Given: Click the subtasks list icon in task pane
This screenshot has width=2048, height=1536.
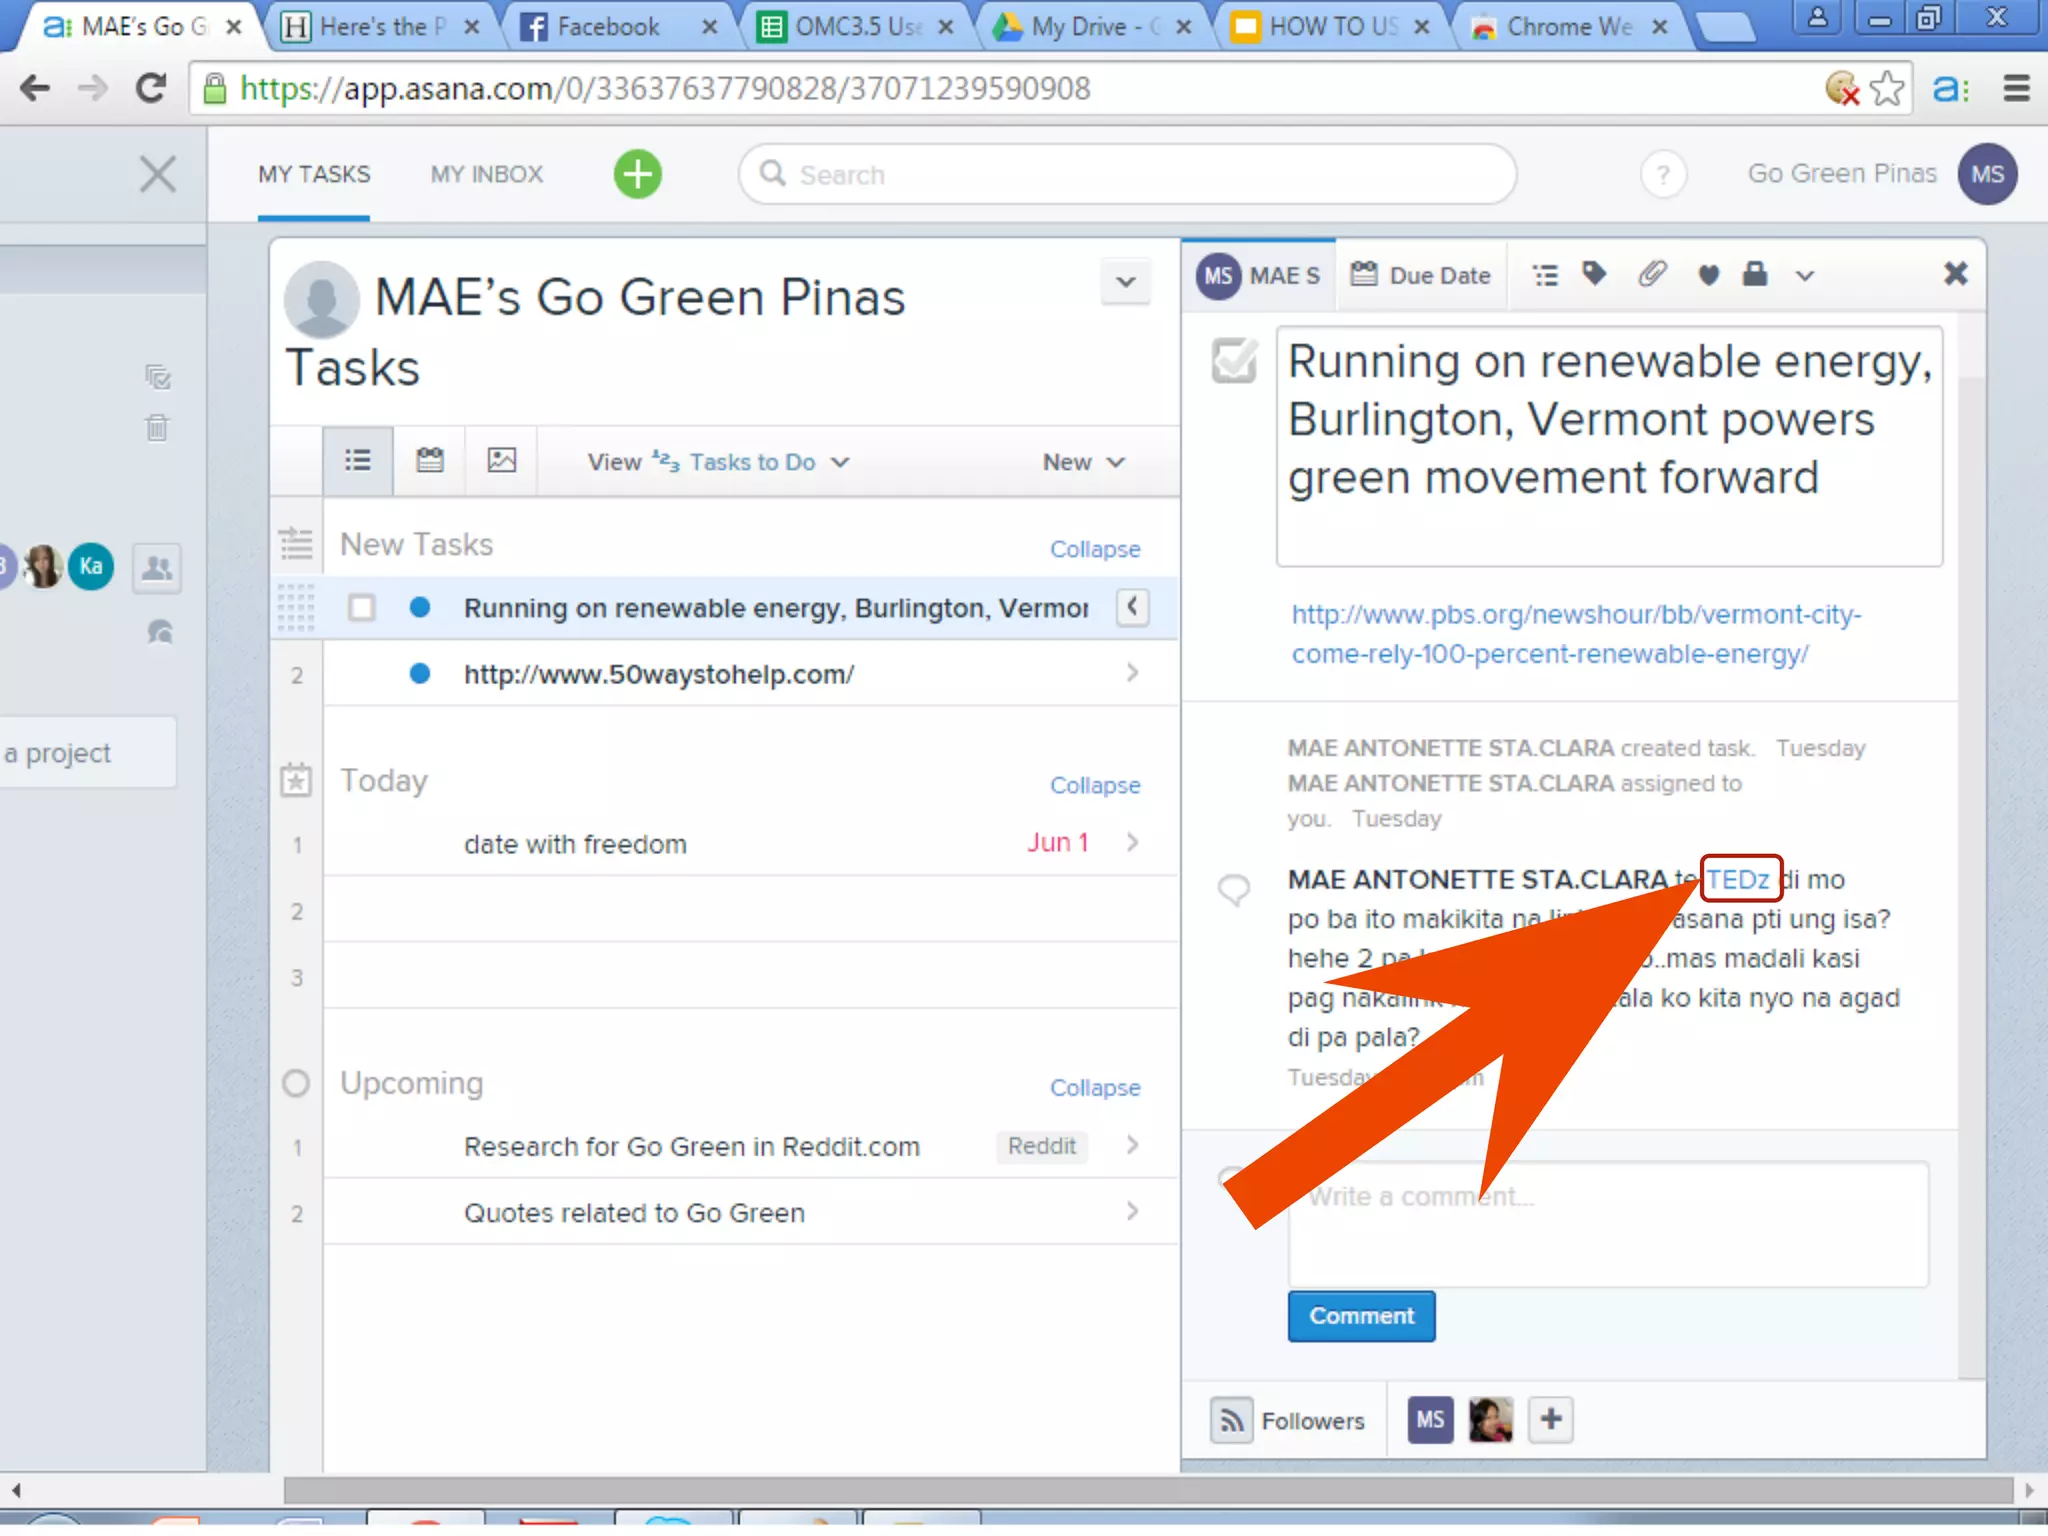Looking at the screenshot, I should tap(1545, 275).
